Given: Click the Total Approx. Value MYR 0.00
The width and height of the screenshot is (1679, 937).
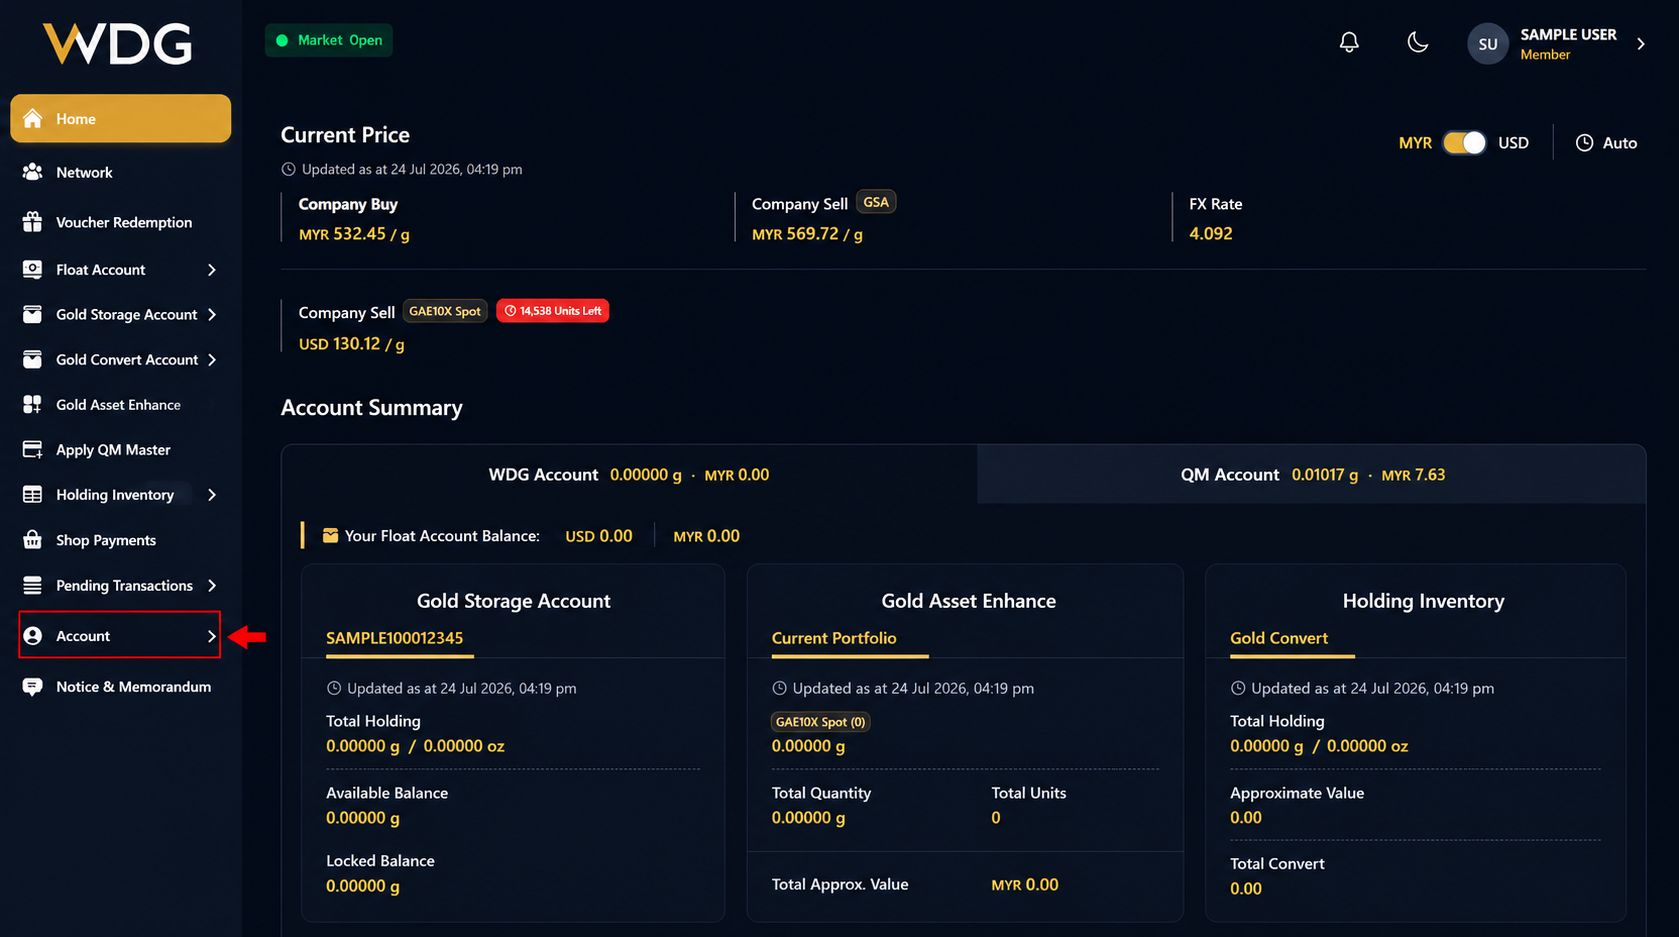Looking at the screenshot, I should [1025, 885].
